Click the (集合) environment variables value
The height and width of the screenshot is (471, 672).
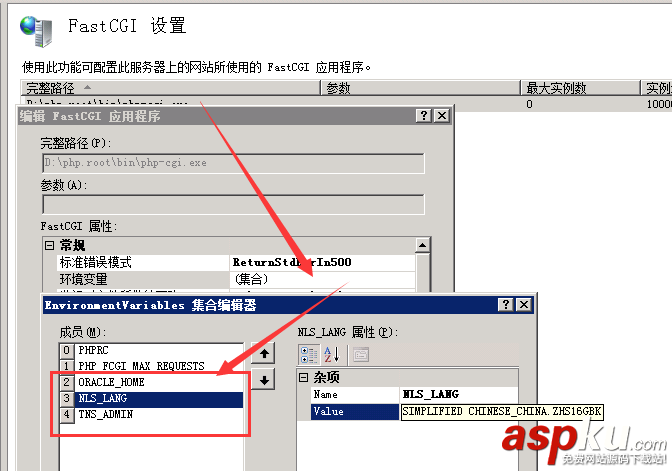click(323, 279)
